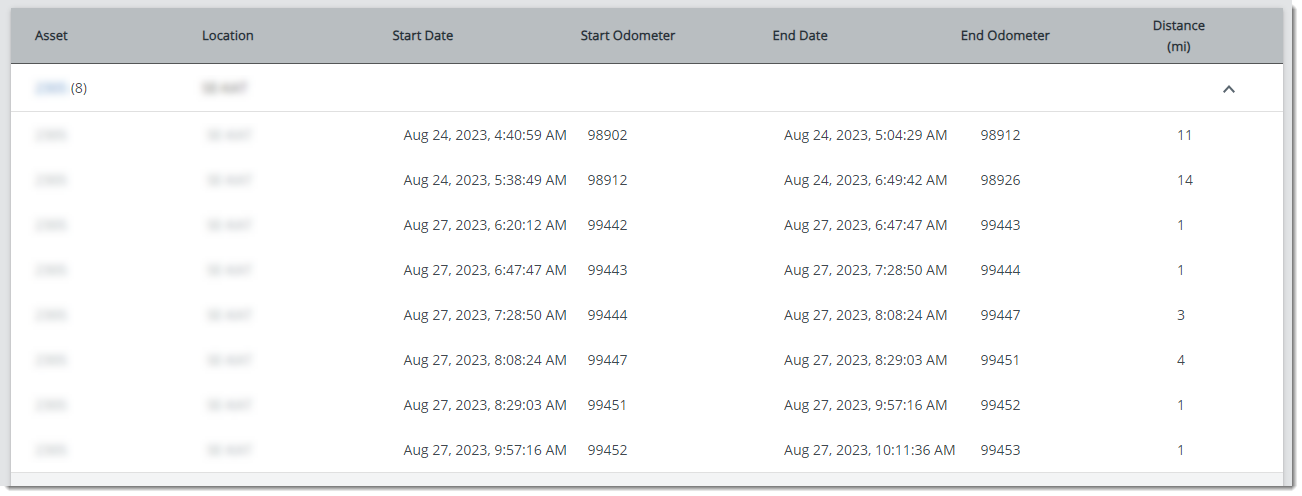Screen dimensions: 1302x496
Task: Sort by the Location column header
Action: pos(228,35)
